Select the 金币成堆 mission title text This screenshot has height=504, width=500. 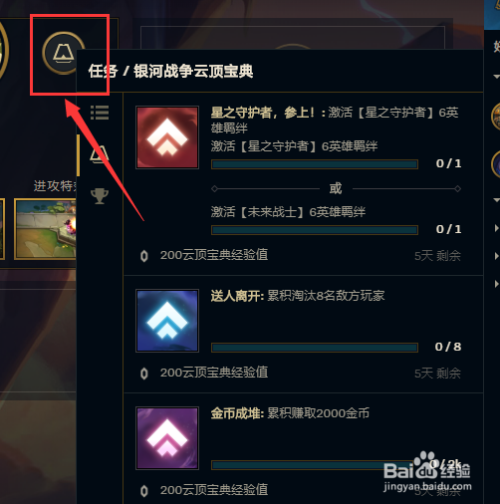tap(237, 413)
